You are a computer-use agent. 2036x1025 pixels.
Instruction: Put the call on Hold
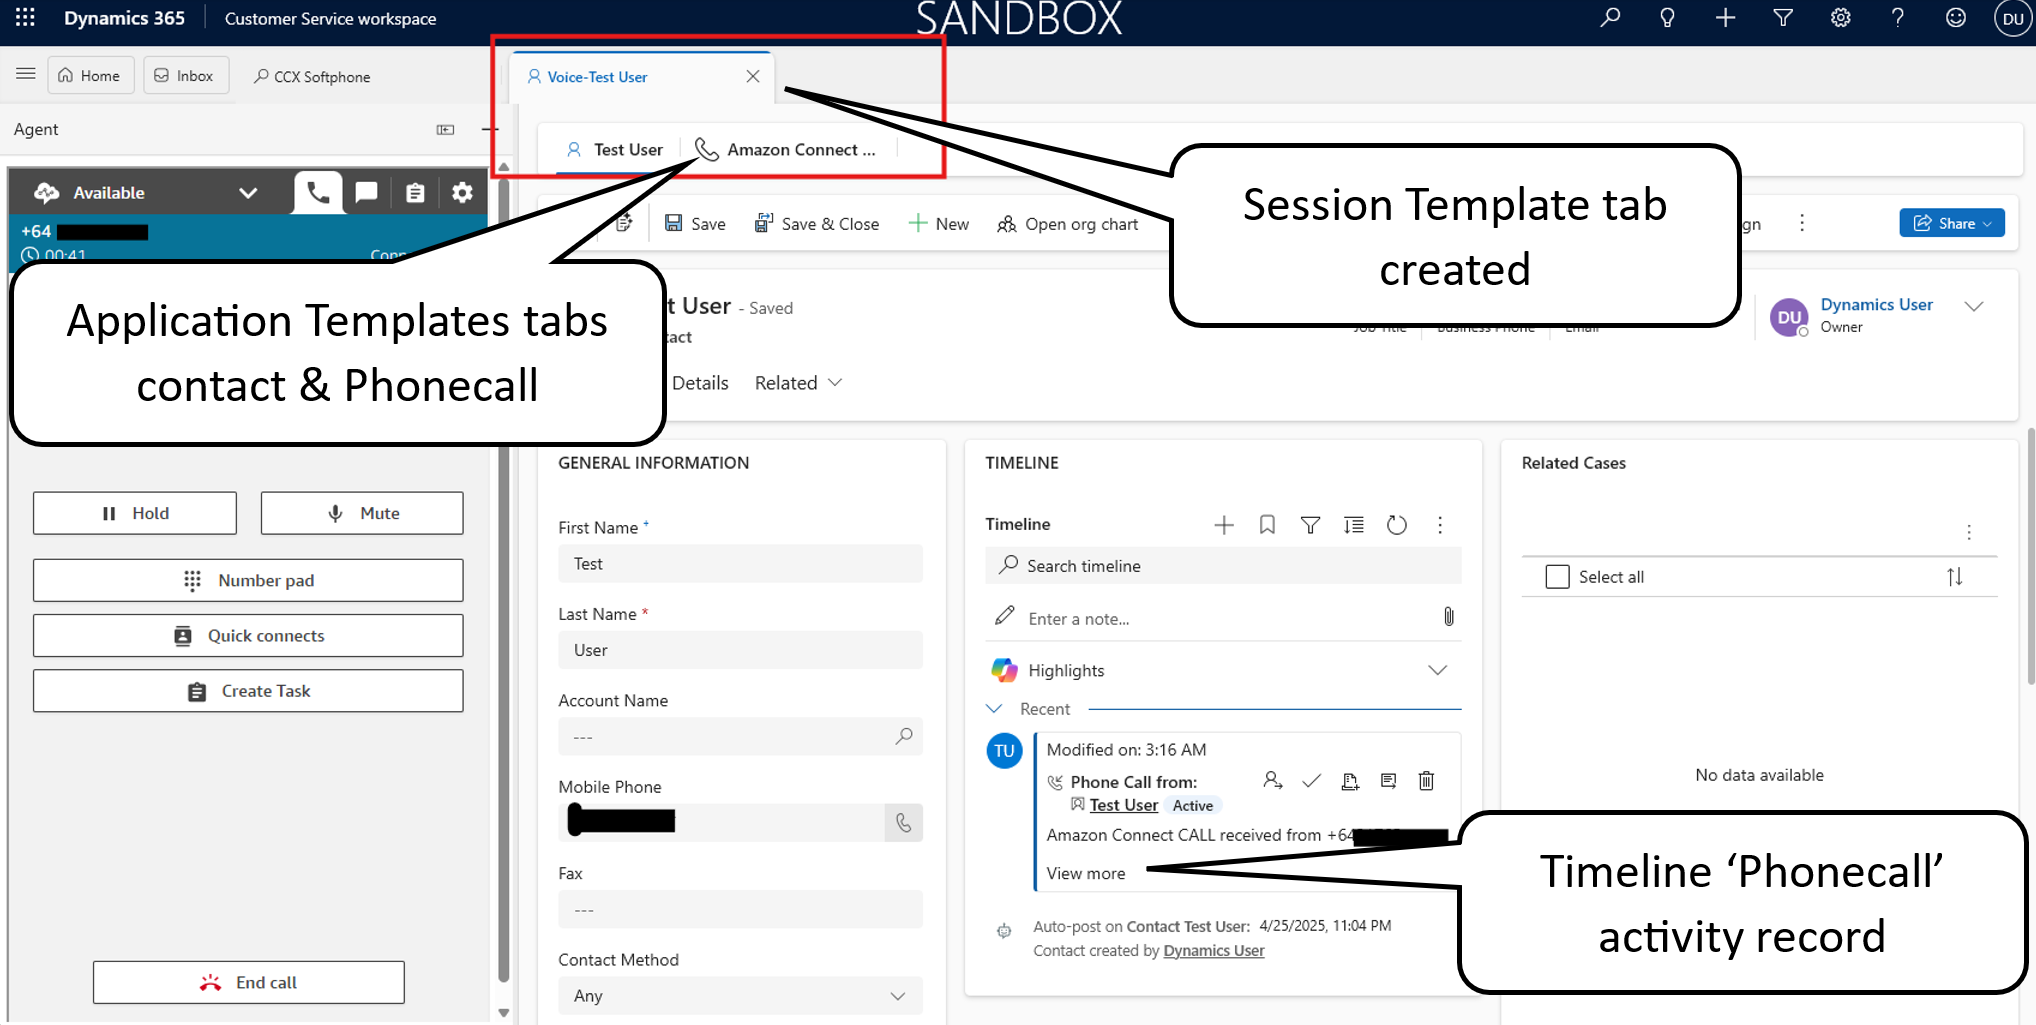[135, 513]
